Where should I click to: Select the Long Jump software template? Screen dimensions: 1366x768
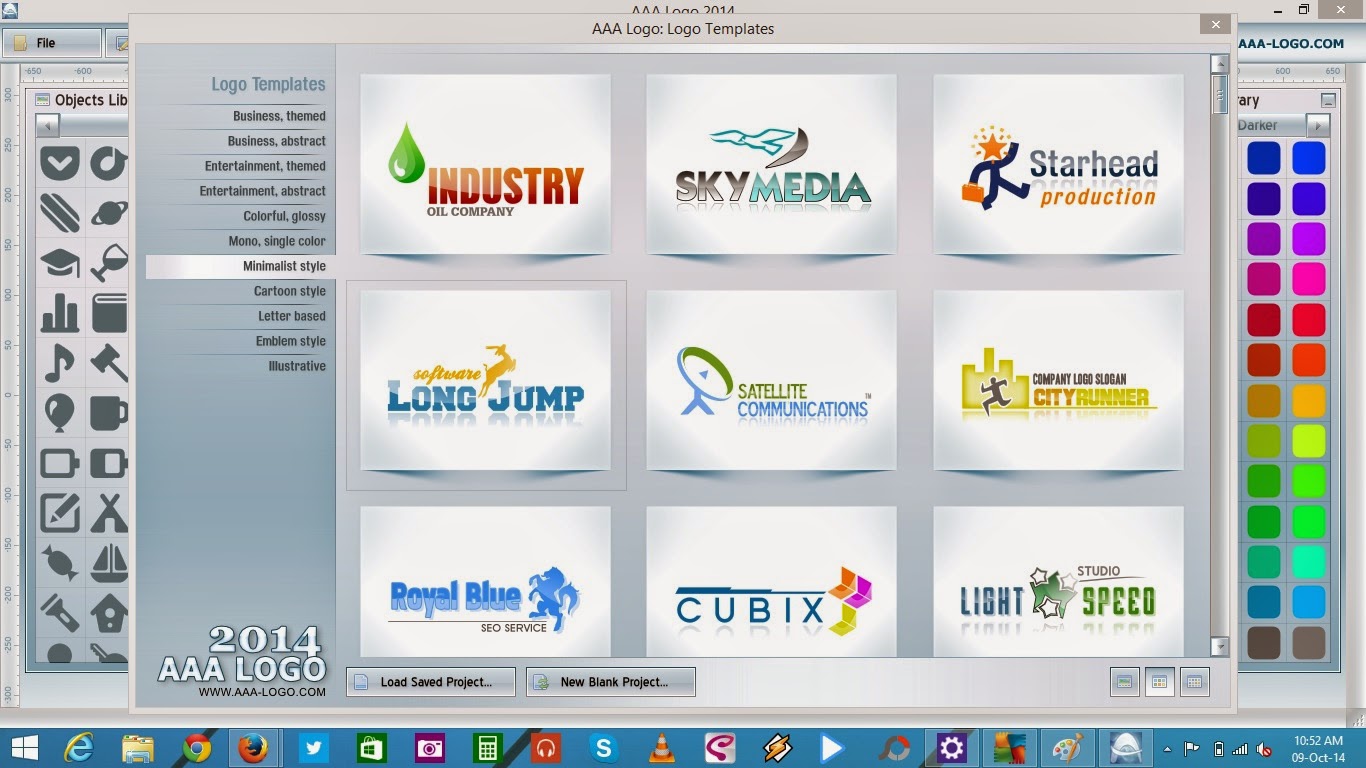[485, 380]
